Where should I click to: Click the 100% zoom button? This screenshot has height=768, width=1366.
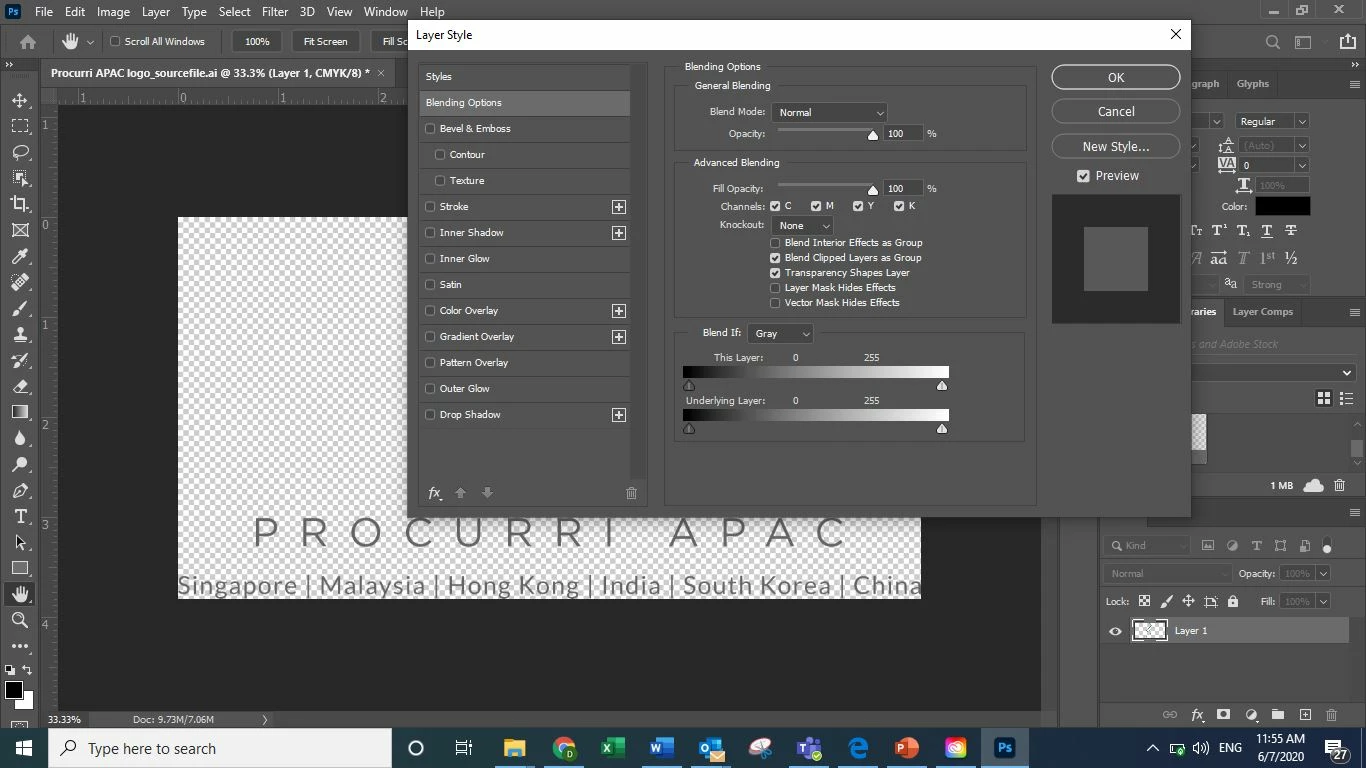tap(257, 42)
